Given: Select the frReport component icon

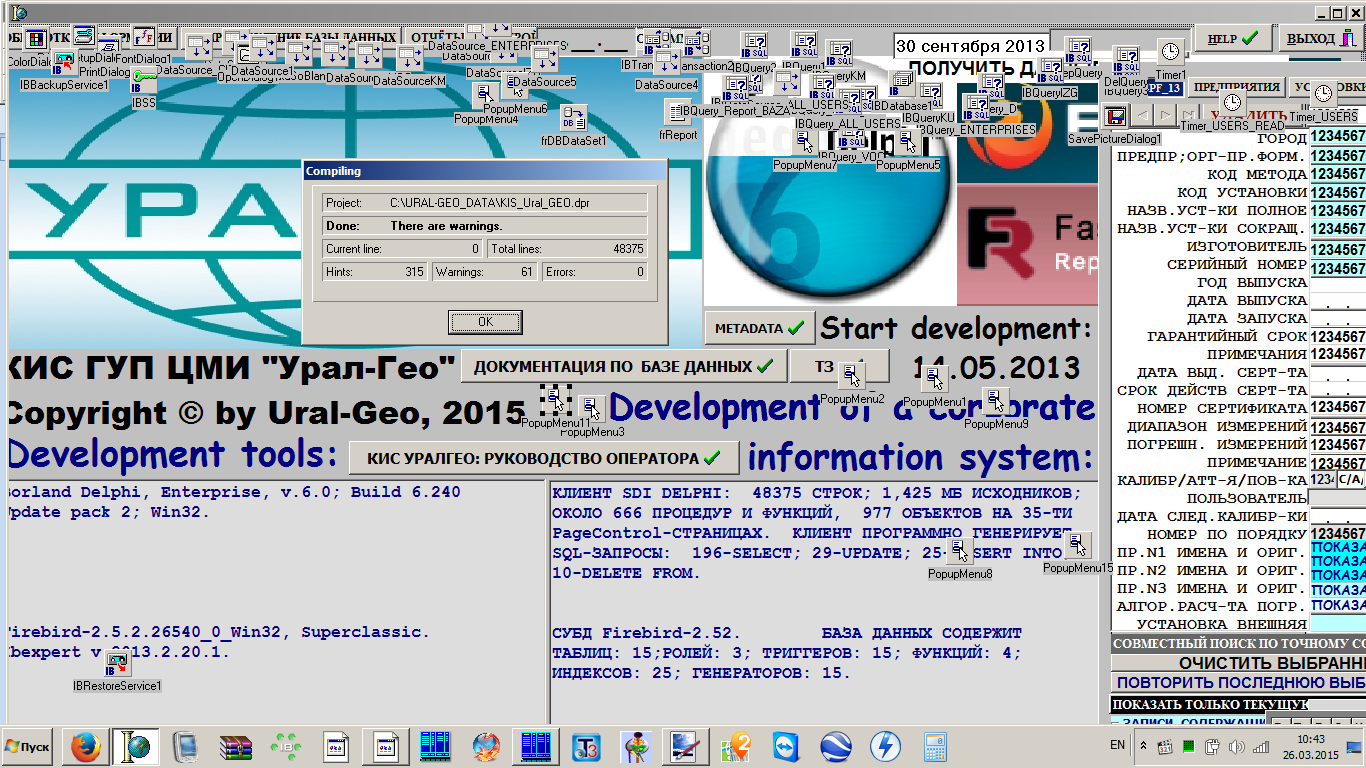Looking at the screenshot, I should point(678,112).
